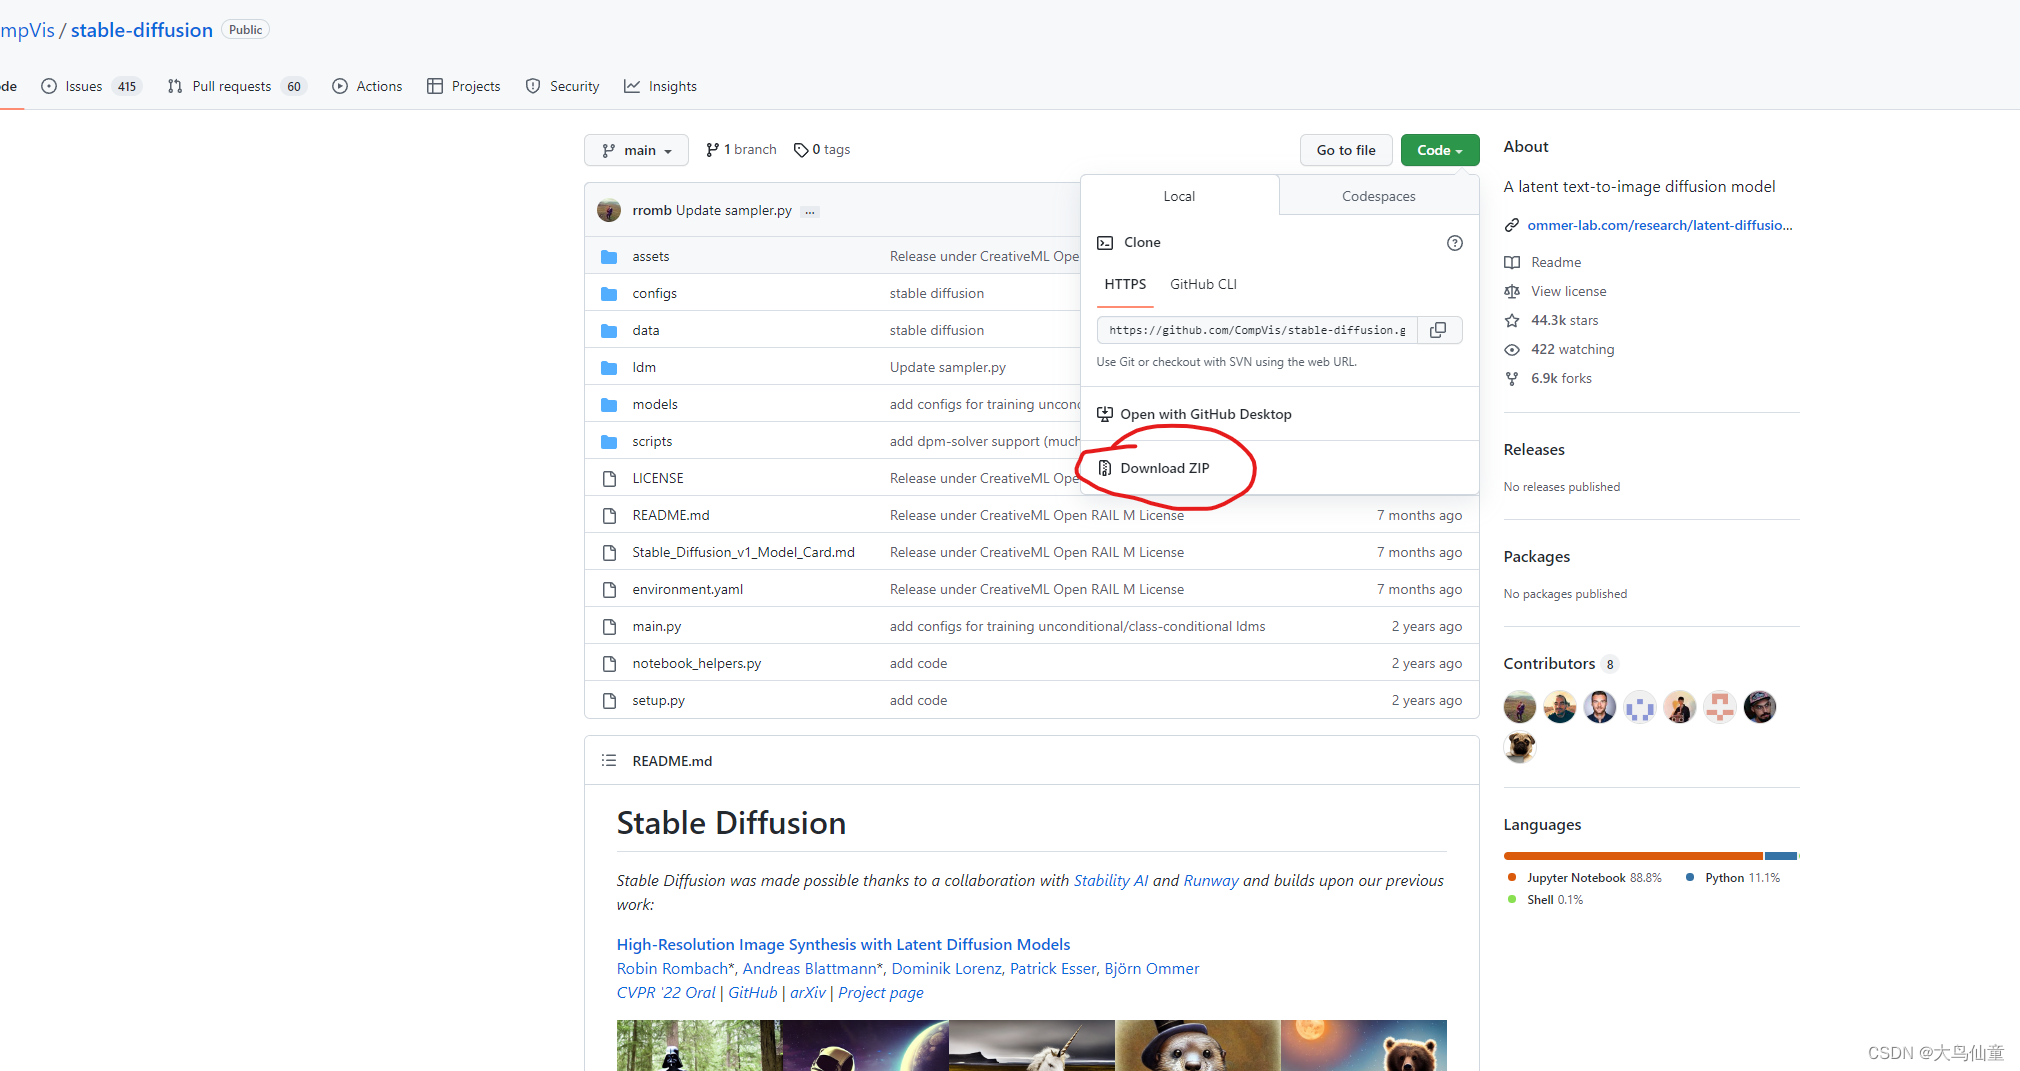This screenshot has width=2020, height=1071.
Task: Click the star icon beside 44.3k stars
Action: [x=1512, y=321]
